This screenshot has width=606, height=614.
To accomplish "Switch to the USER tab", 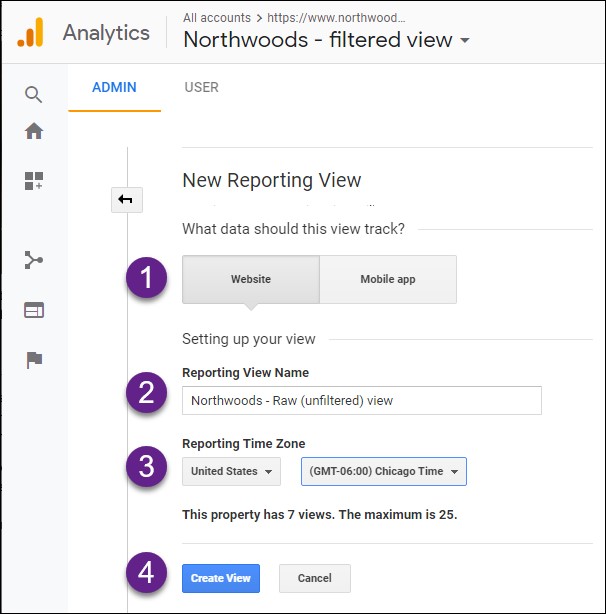I will point(202,87).
